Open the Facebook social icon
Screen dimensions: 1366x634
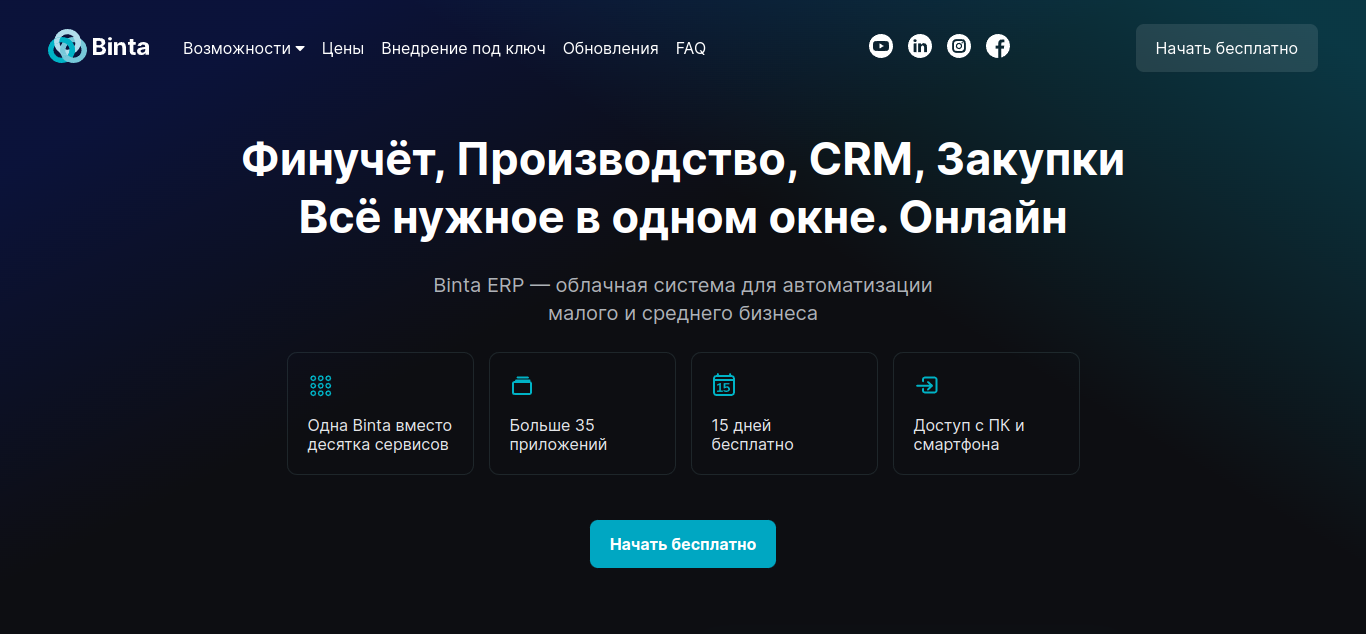coord(998,46)
